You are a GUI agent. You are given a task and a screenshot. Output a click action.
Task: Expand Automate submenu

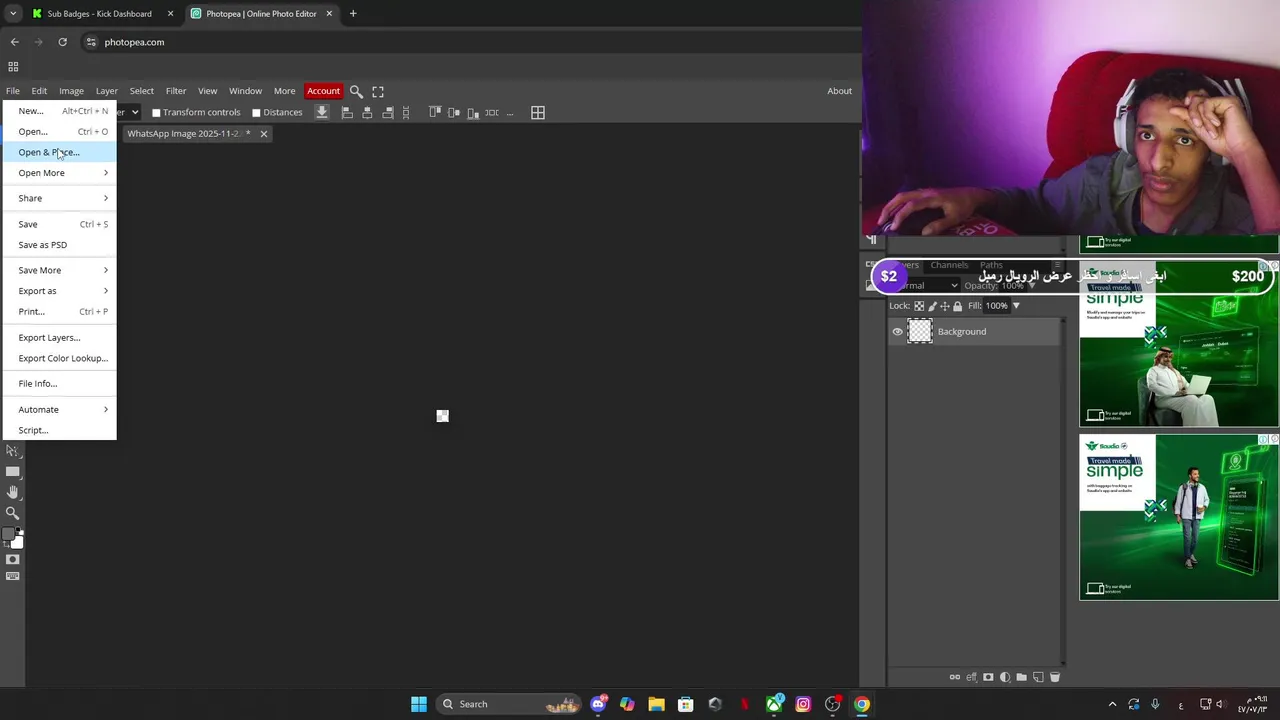[x=60, y=409]
